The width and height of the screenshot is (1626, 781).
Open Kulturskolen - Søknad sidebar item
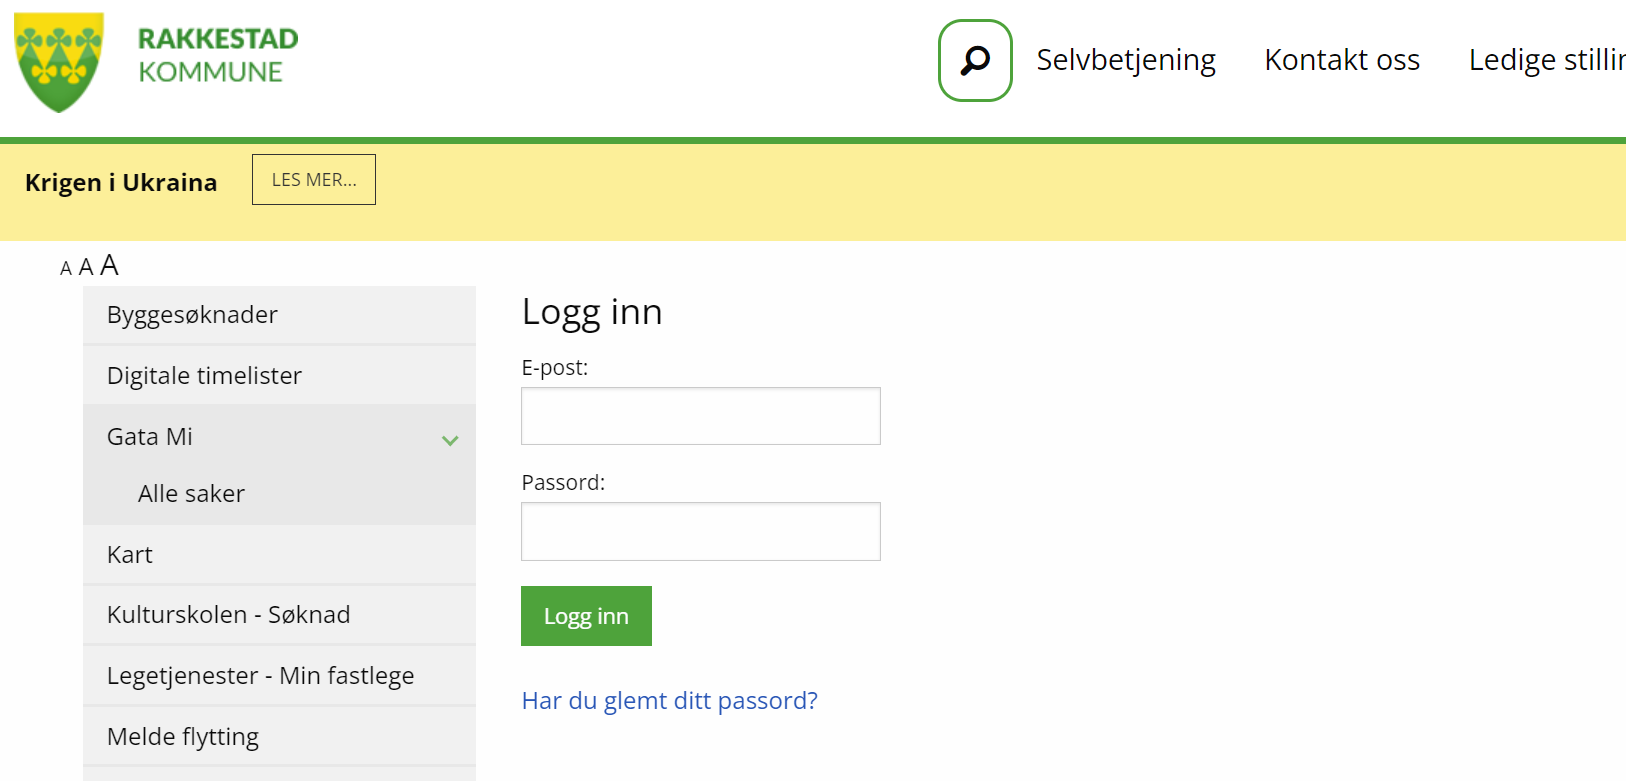228,615
